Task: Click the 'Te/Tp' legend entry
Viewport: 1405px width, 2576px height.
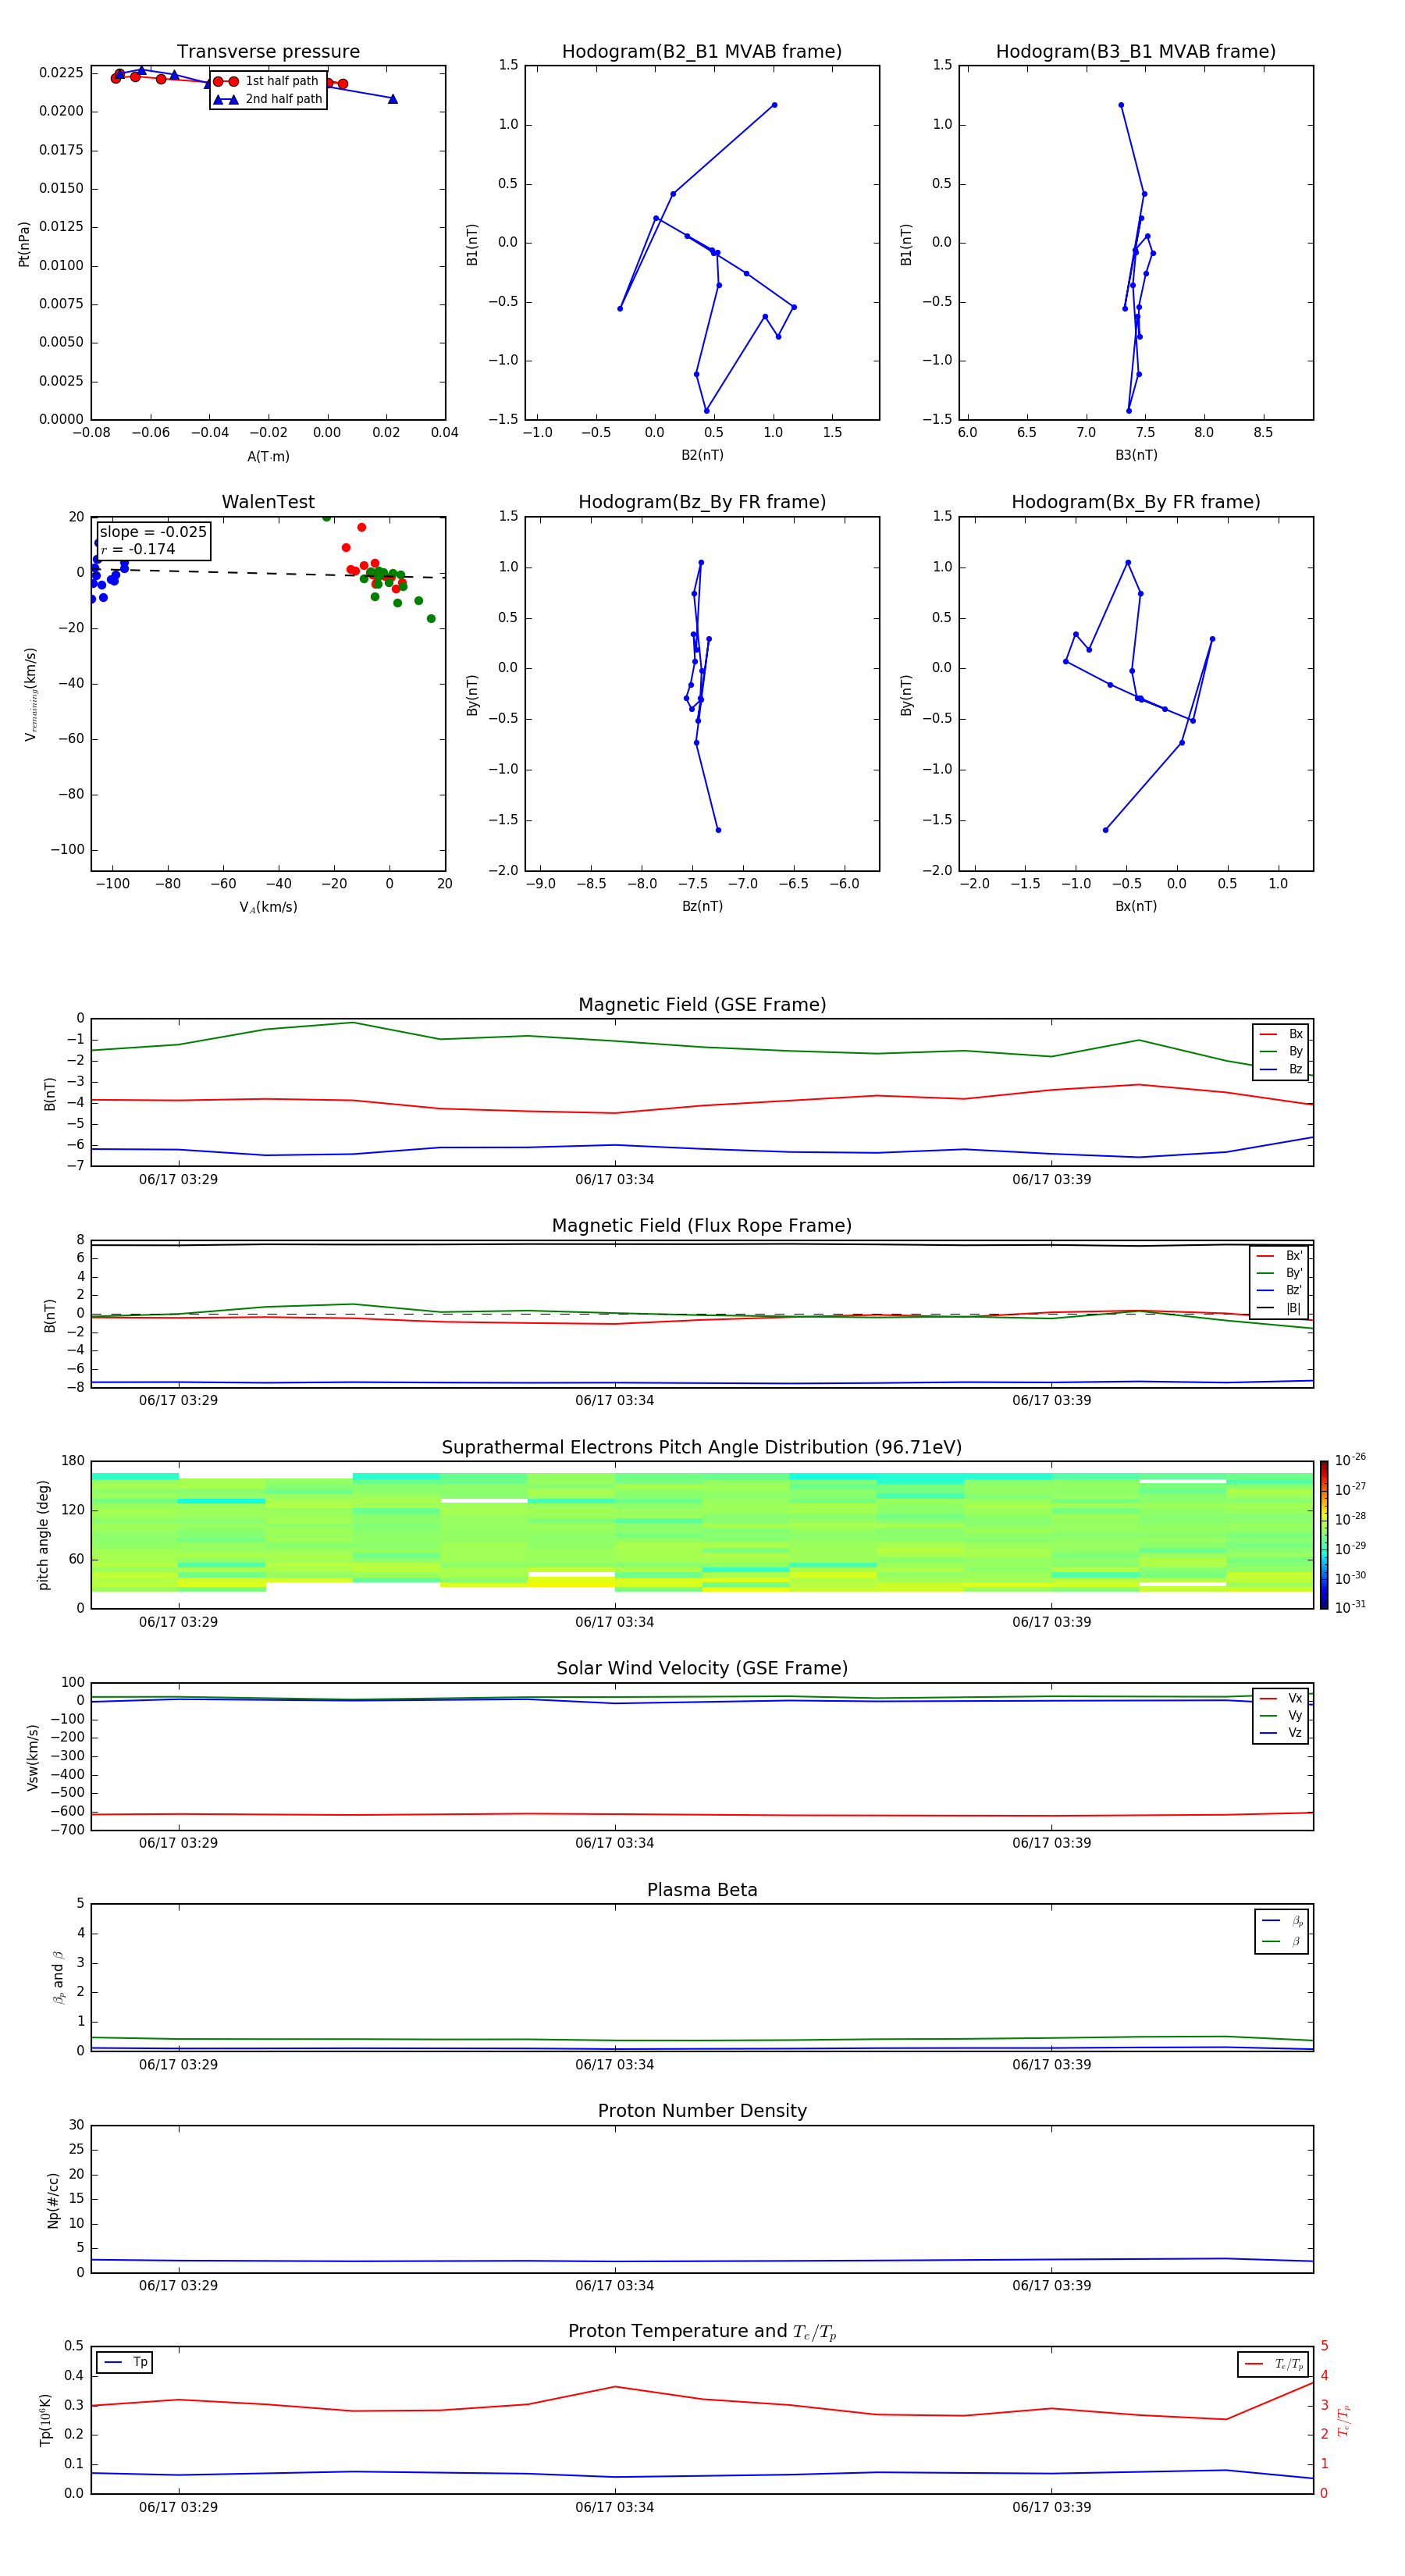Action: coord(1273,2364)
